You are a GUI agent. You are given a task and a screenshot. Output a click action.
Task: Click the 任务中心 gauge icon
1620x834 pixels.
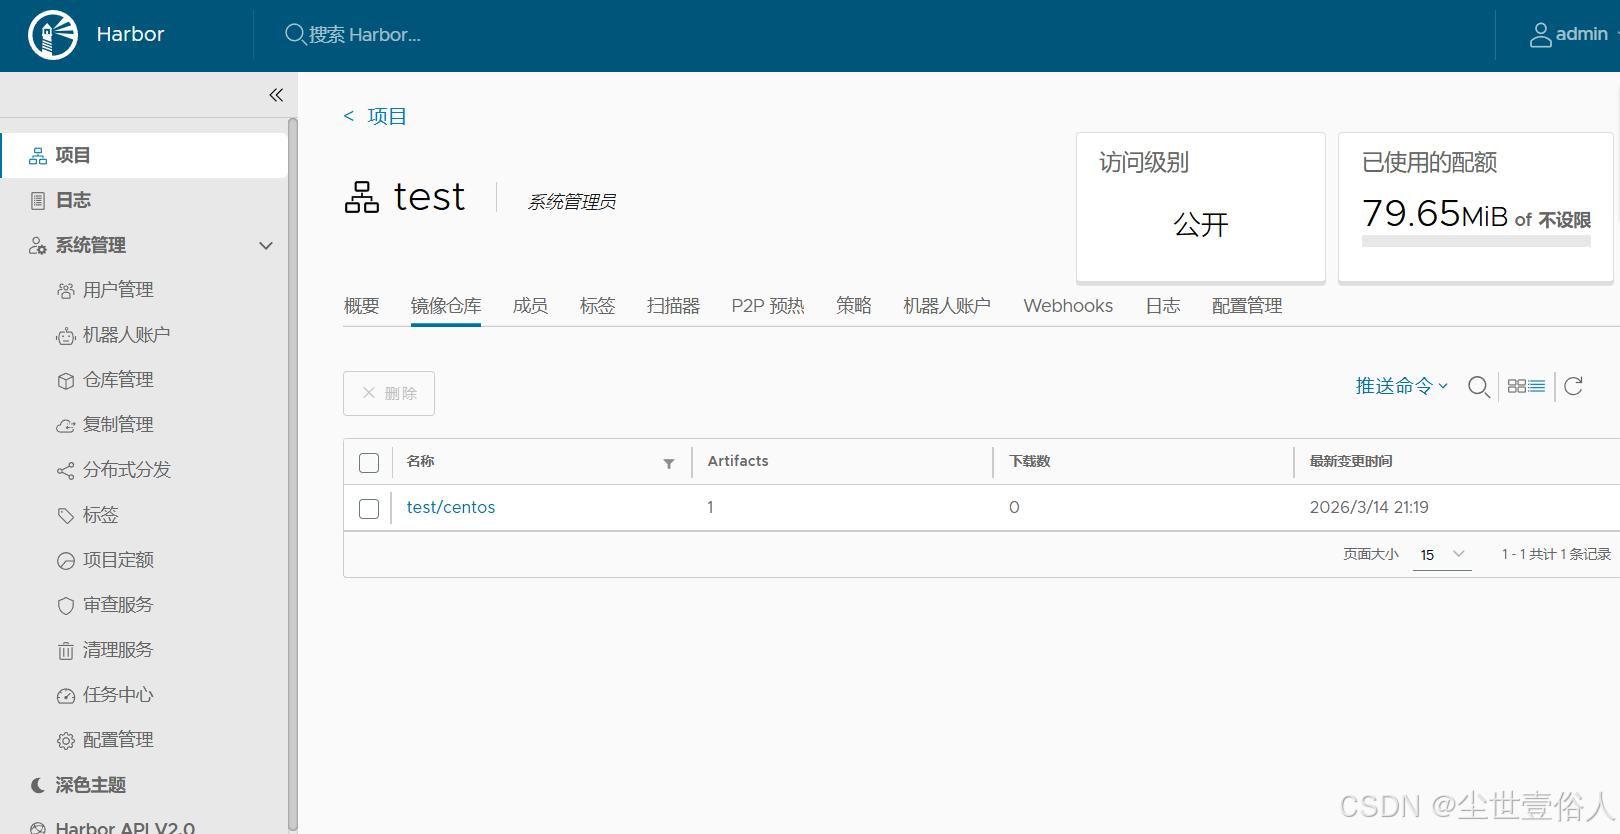[x=66, y=696]
